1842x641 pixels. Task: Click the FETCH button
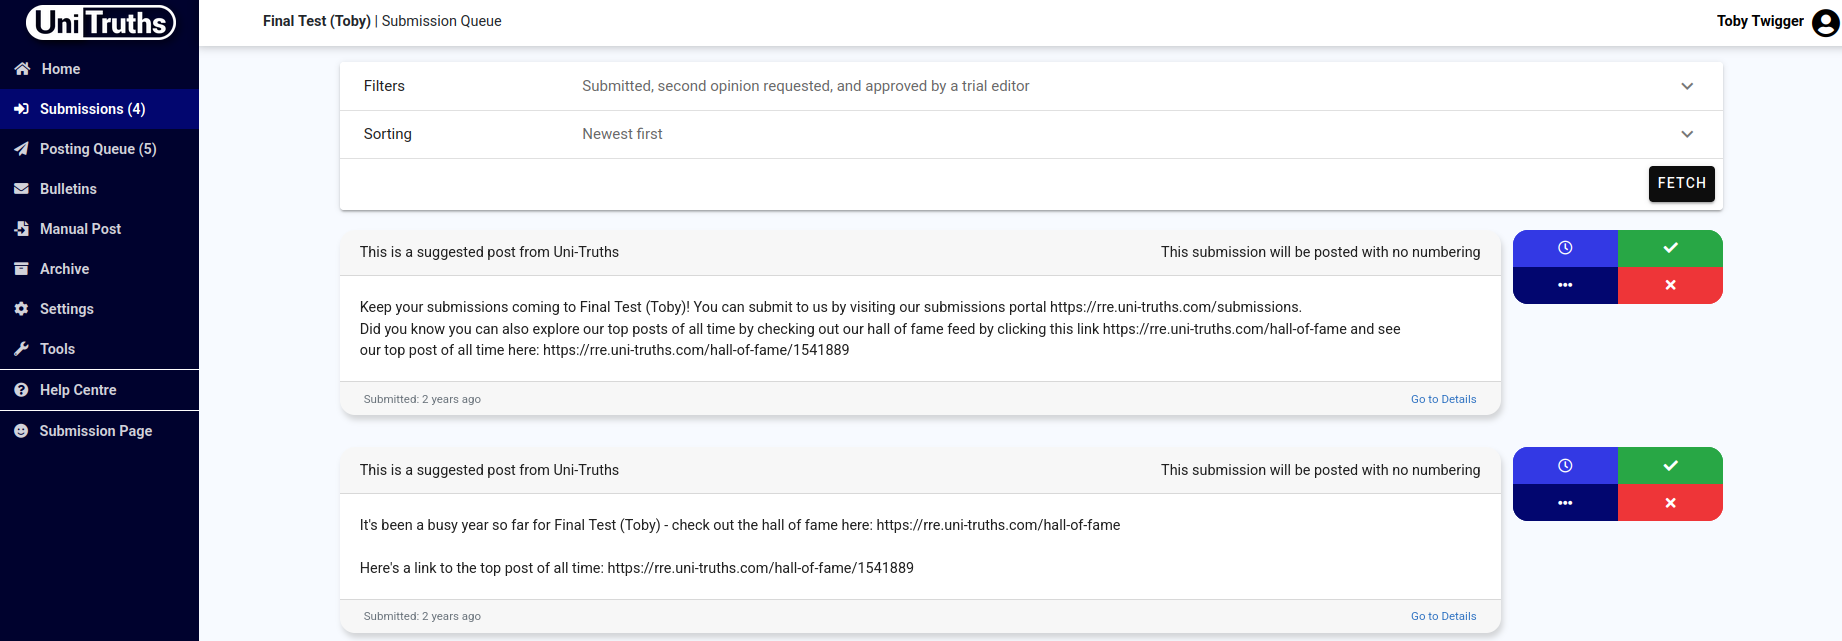[x=1681, y=183]
